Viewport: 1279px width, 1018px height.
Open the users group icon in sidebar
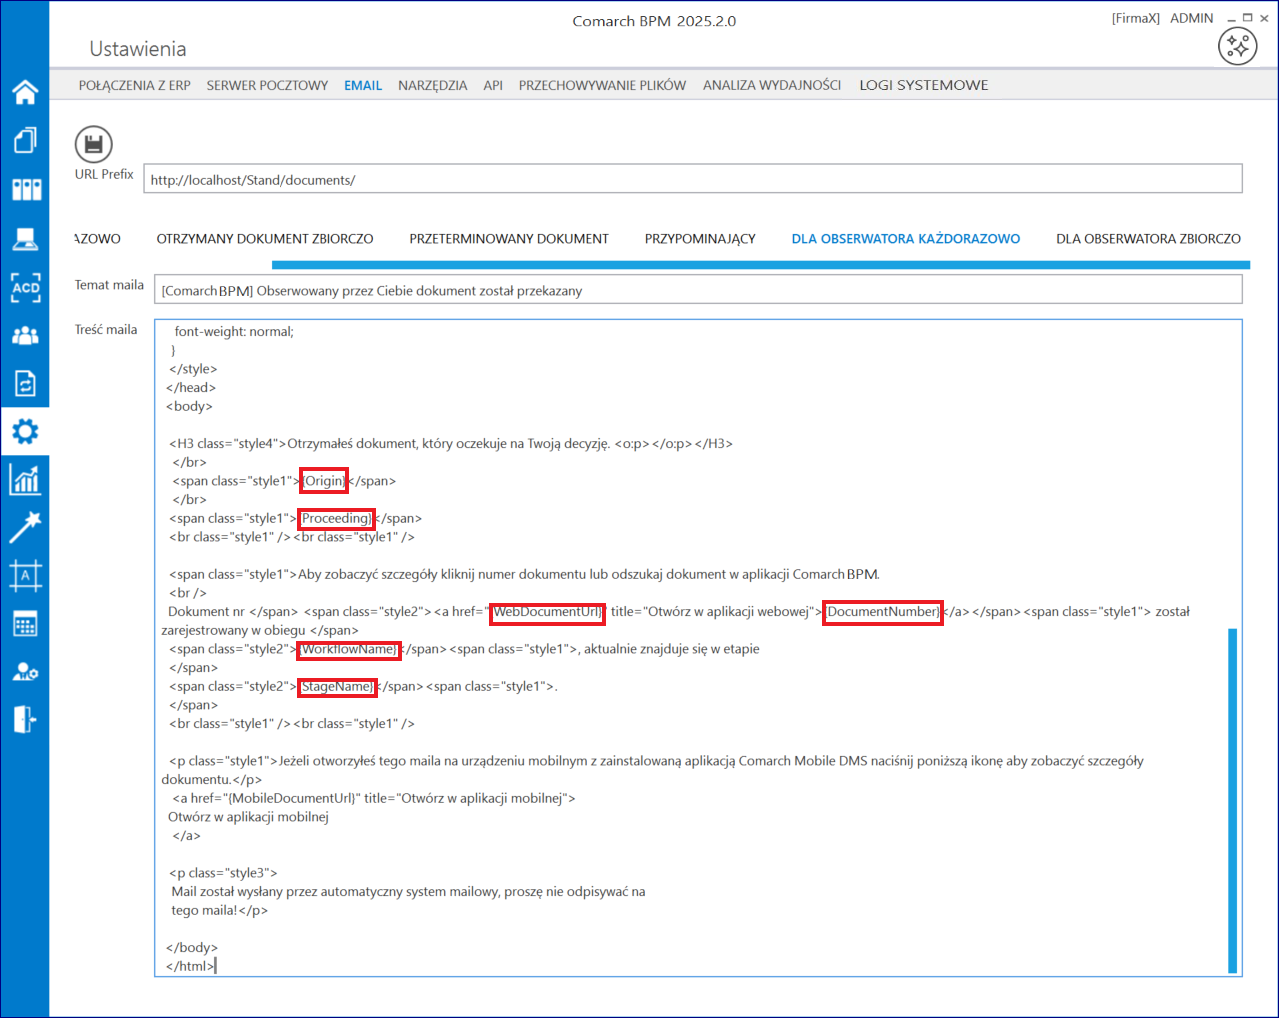(x=25, y=336)
